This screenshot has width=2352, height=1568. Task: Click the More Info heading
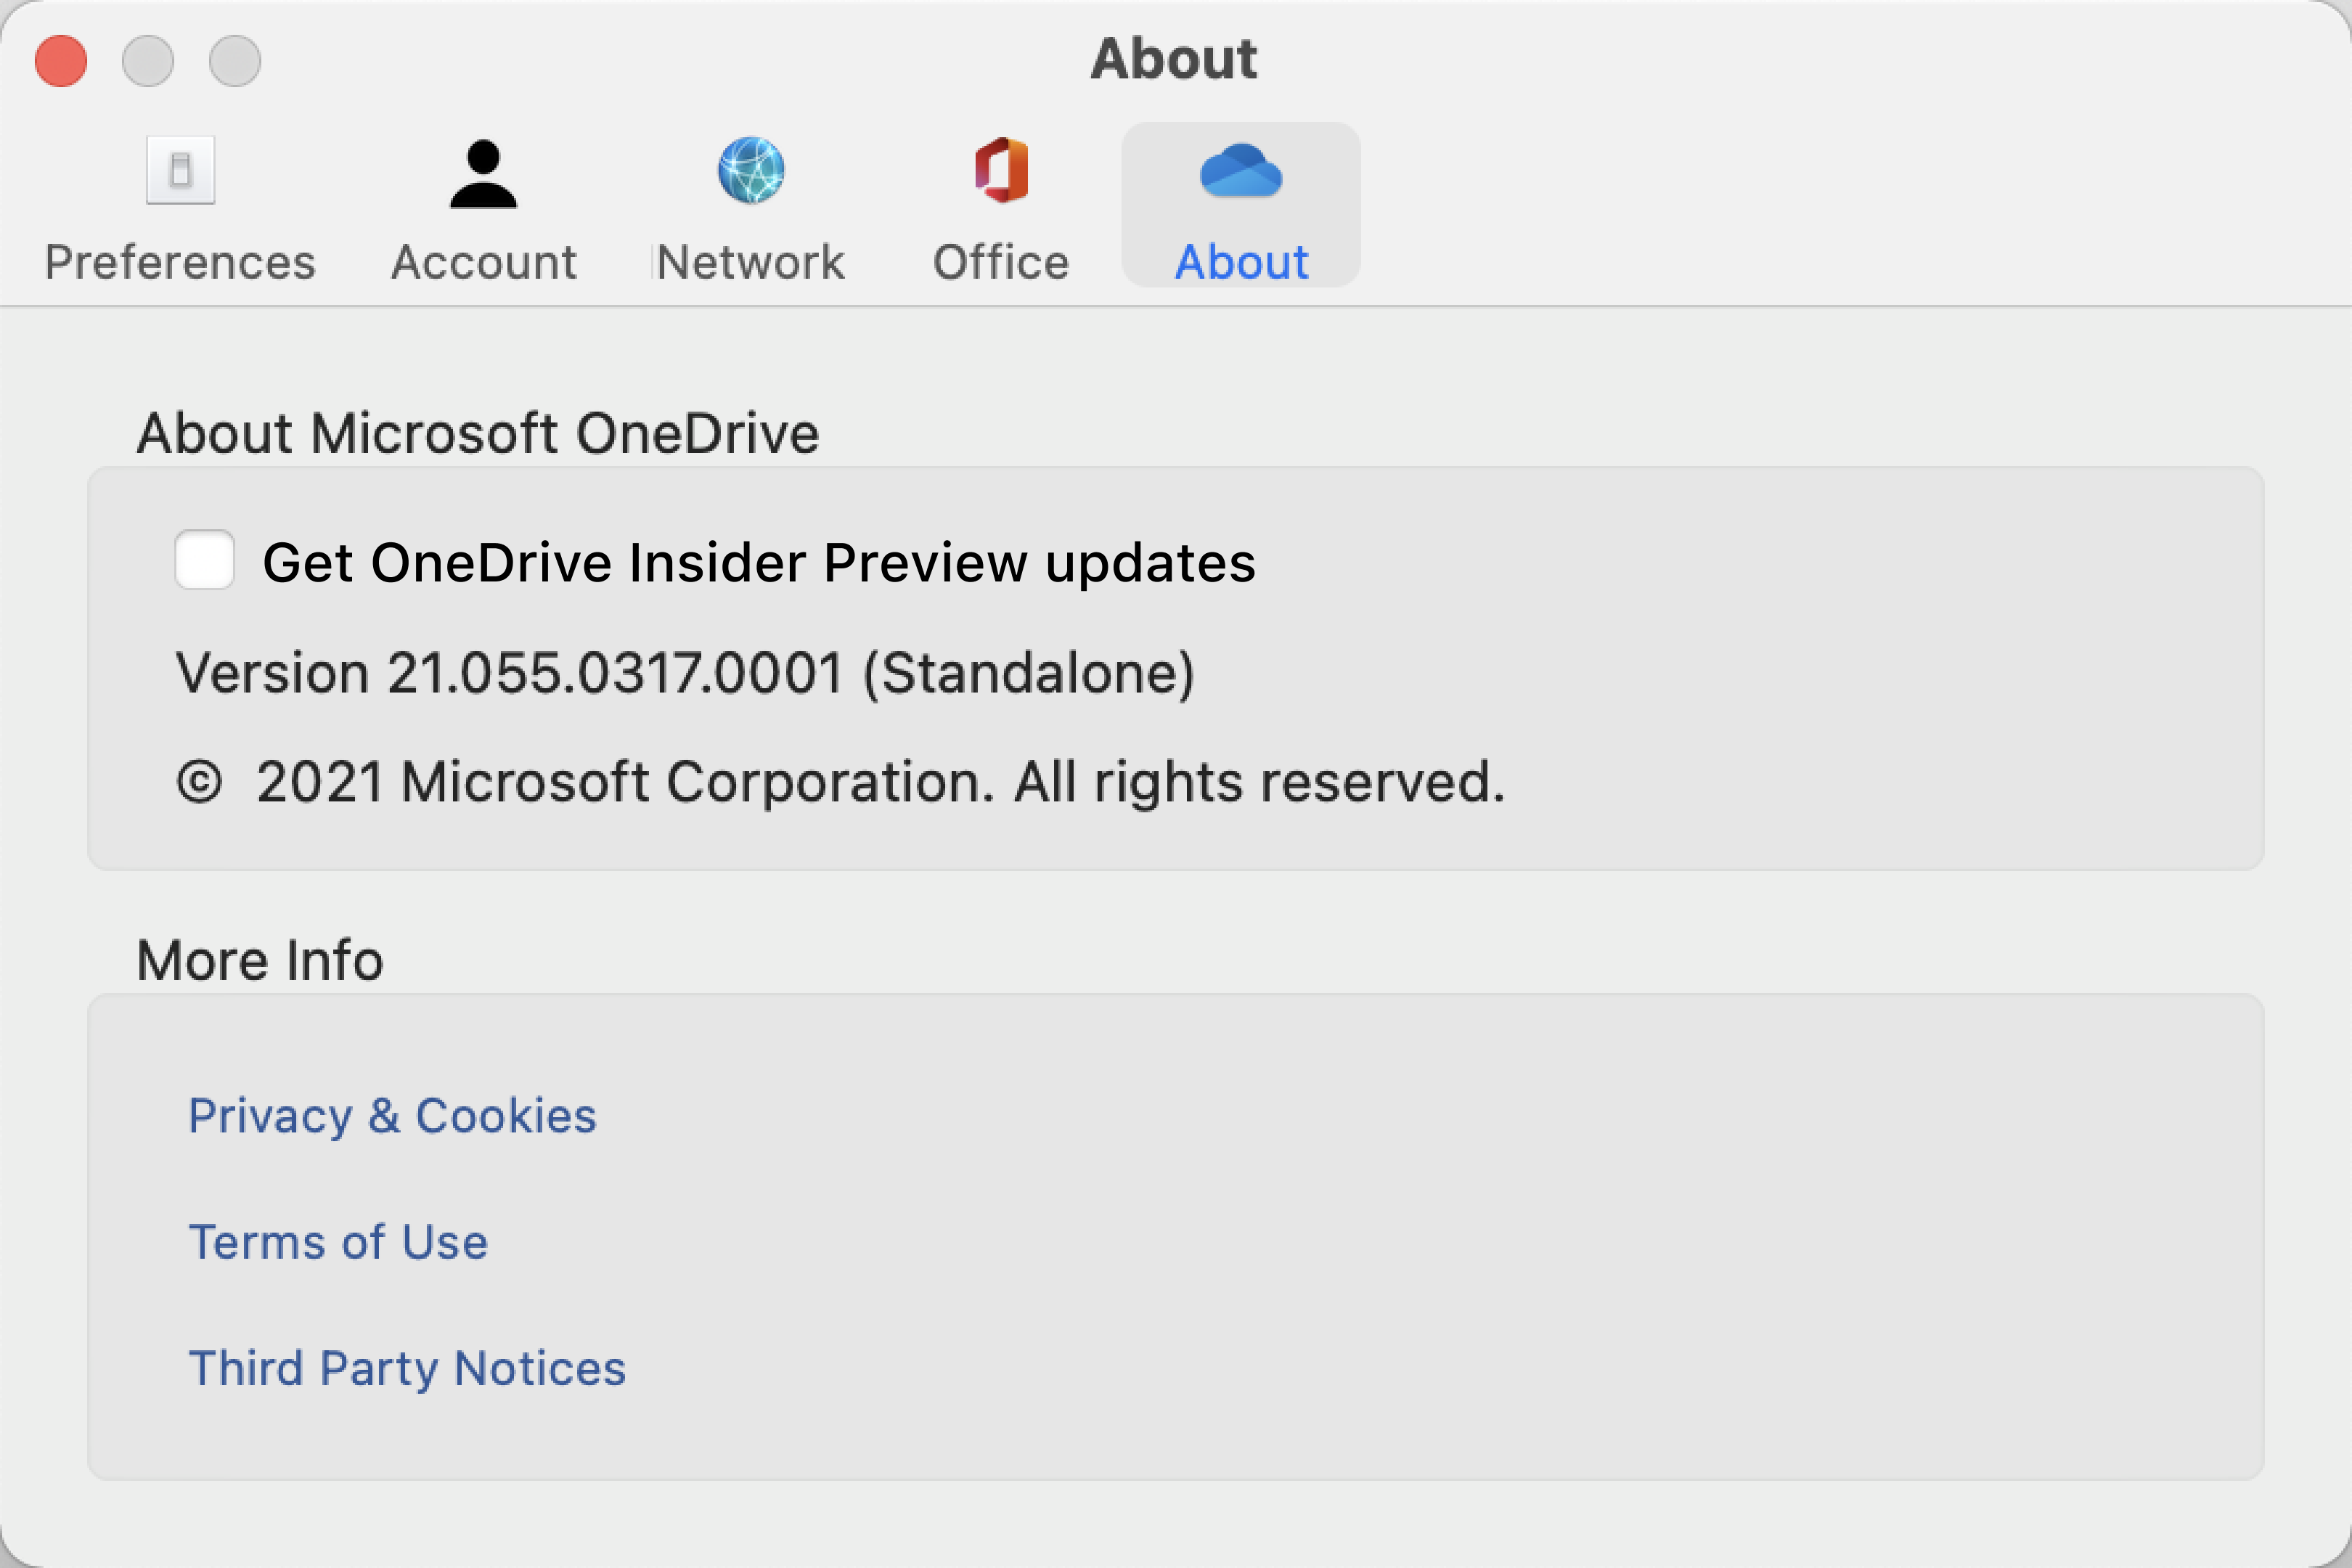coord(260,960)
